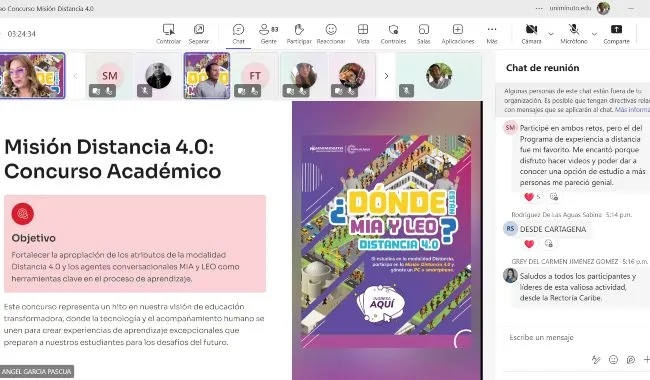
Task: Expand the microphone options dropdown arrow
Action: [594, 34]
